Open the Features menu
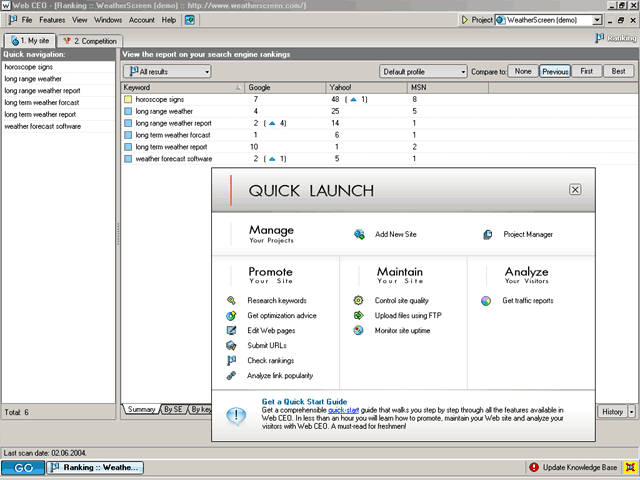The width and height of the screenshot is (640, 480). 52,20
